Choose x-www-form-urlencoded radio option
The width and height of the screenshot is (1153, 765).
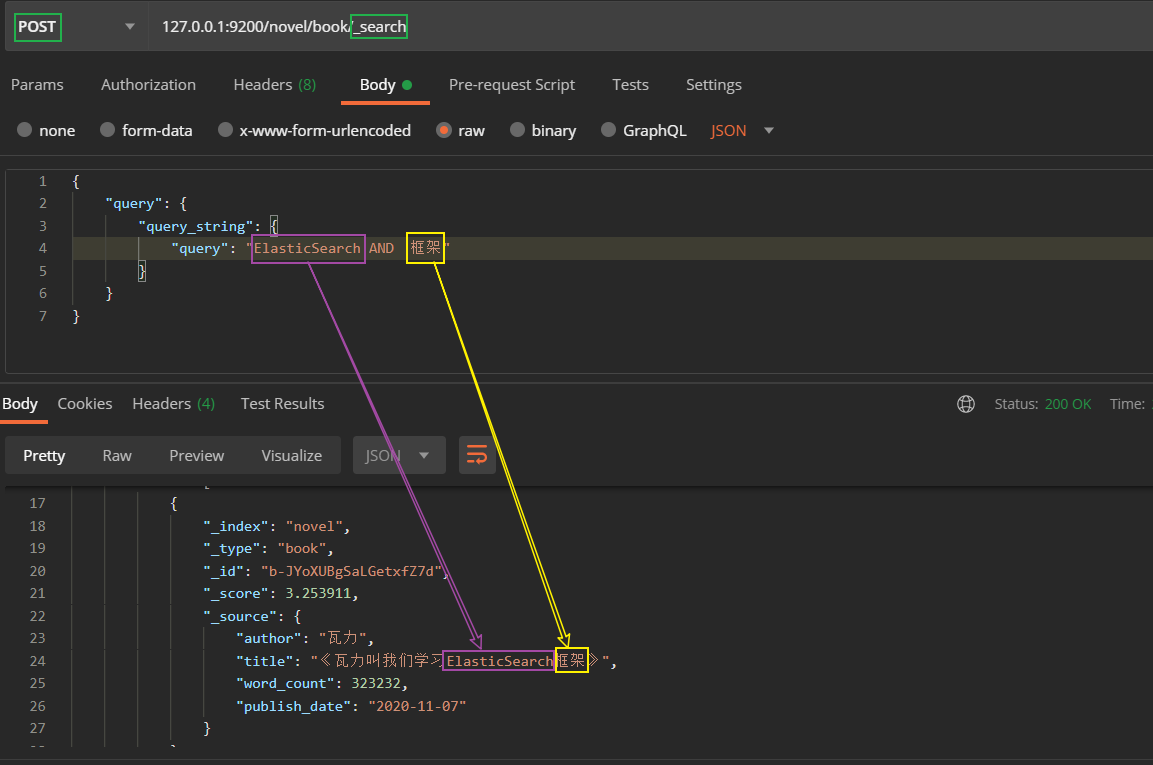pos(225,130)
